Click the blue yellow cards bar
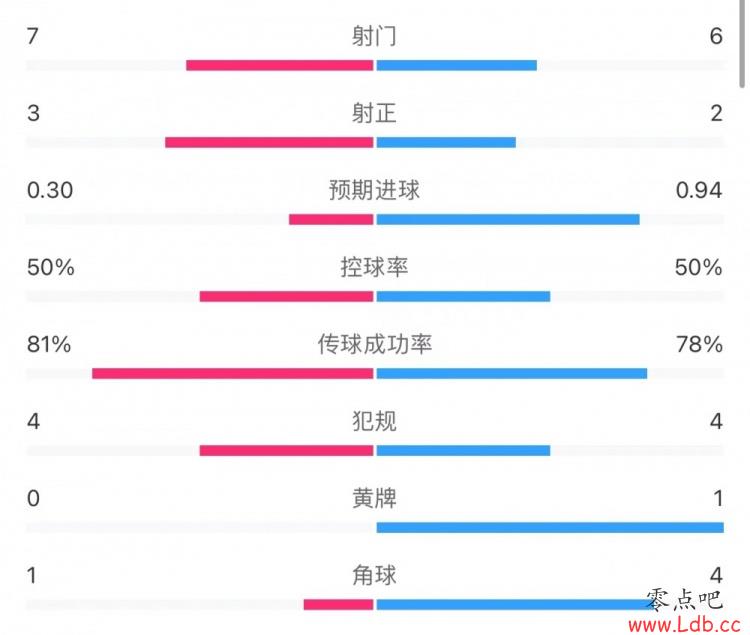Viewport: 750px width, 635px height. point(550,527)
